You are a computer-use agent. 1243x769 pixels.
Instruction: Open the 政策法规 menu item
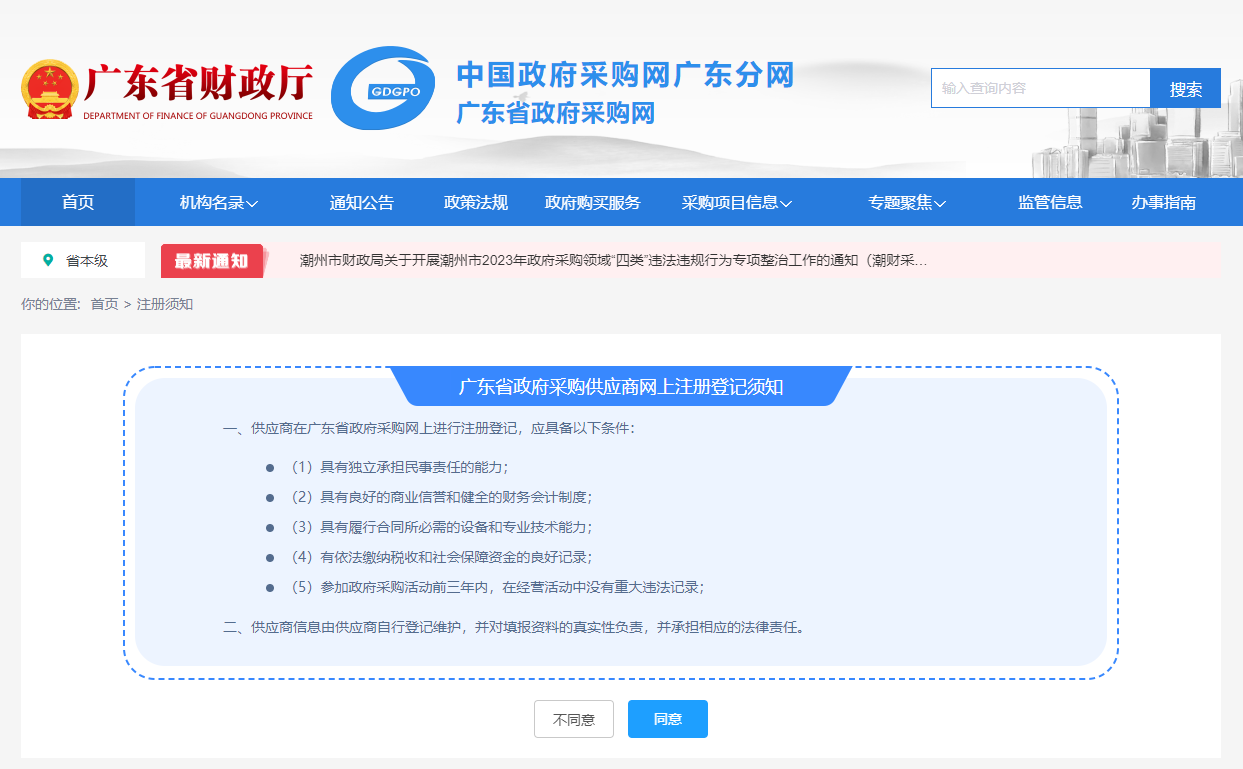(x=476, y=203)
